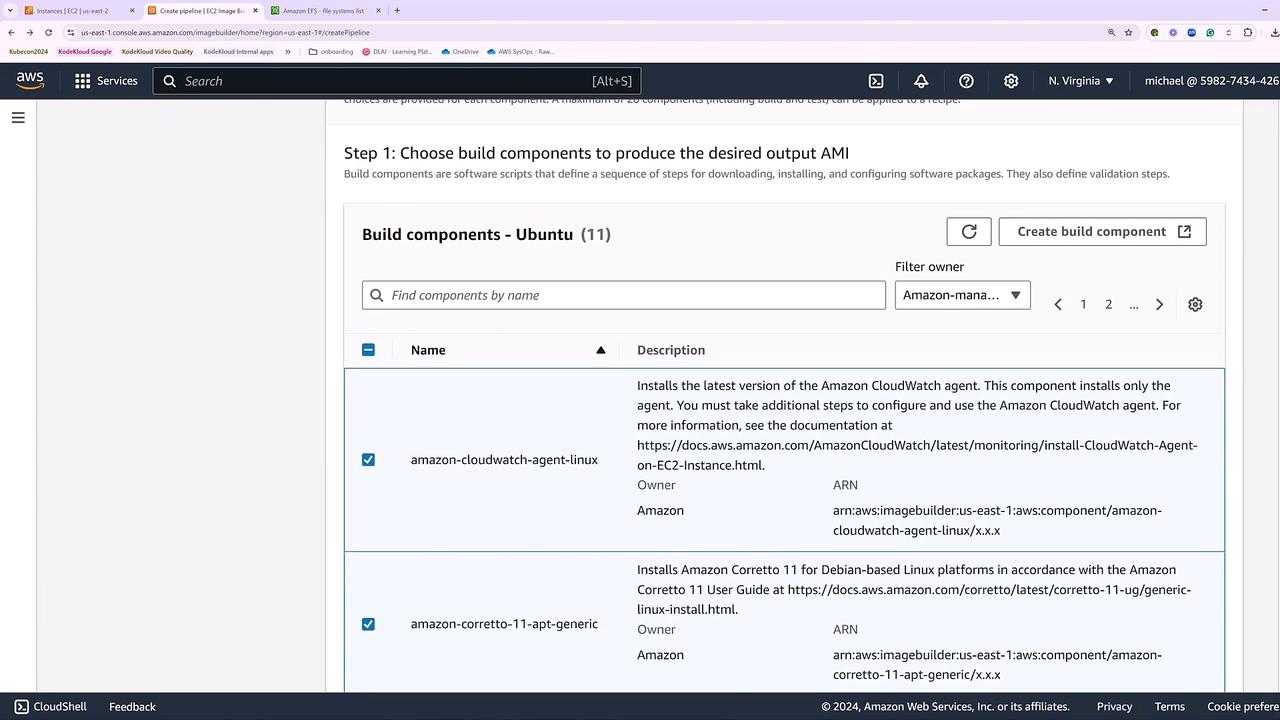
Task: Open DLAI Learning Platform bookmark
Action: [397, 51]
